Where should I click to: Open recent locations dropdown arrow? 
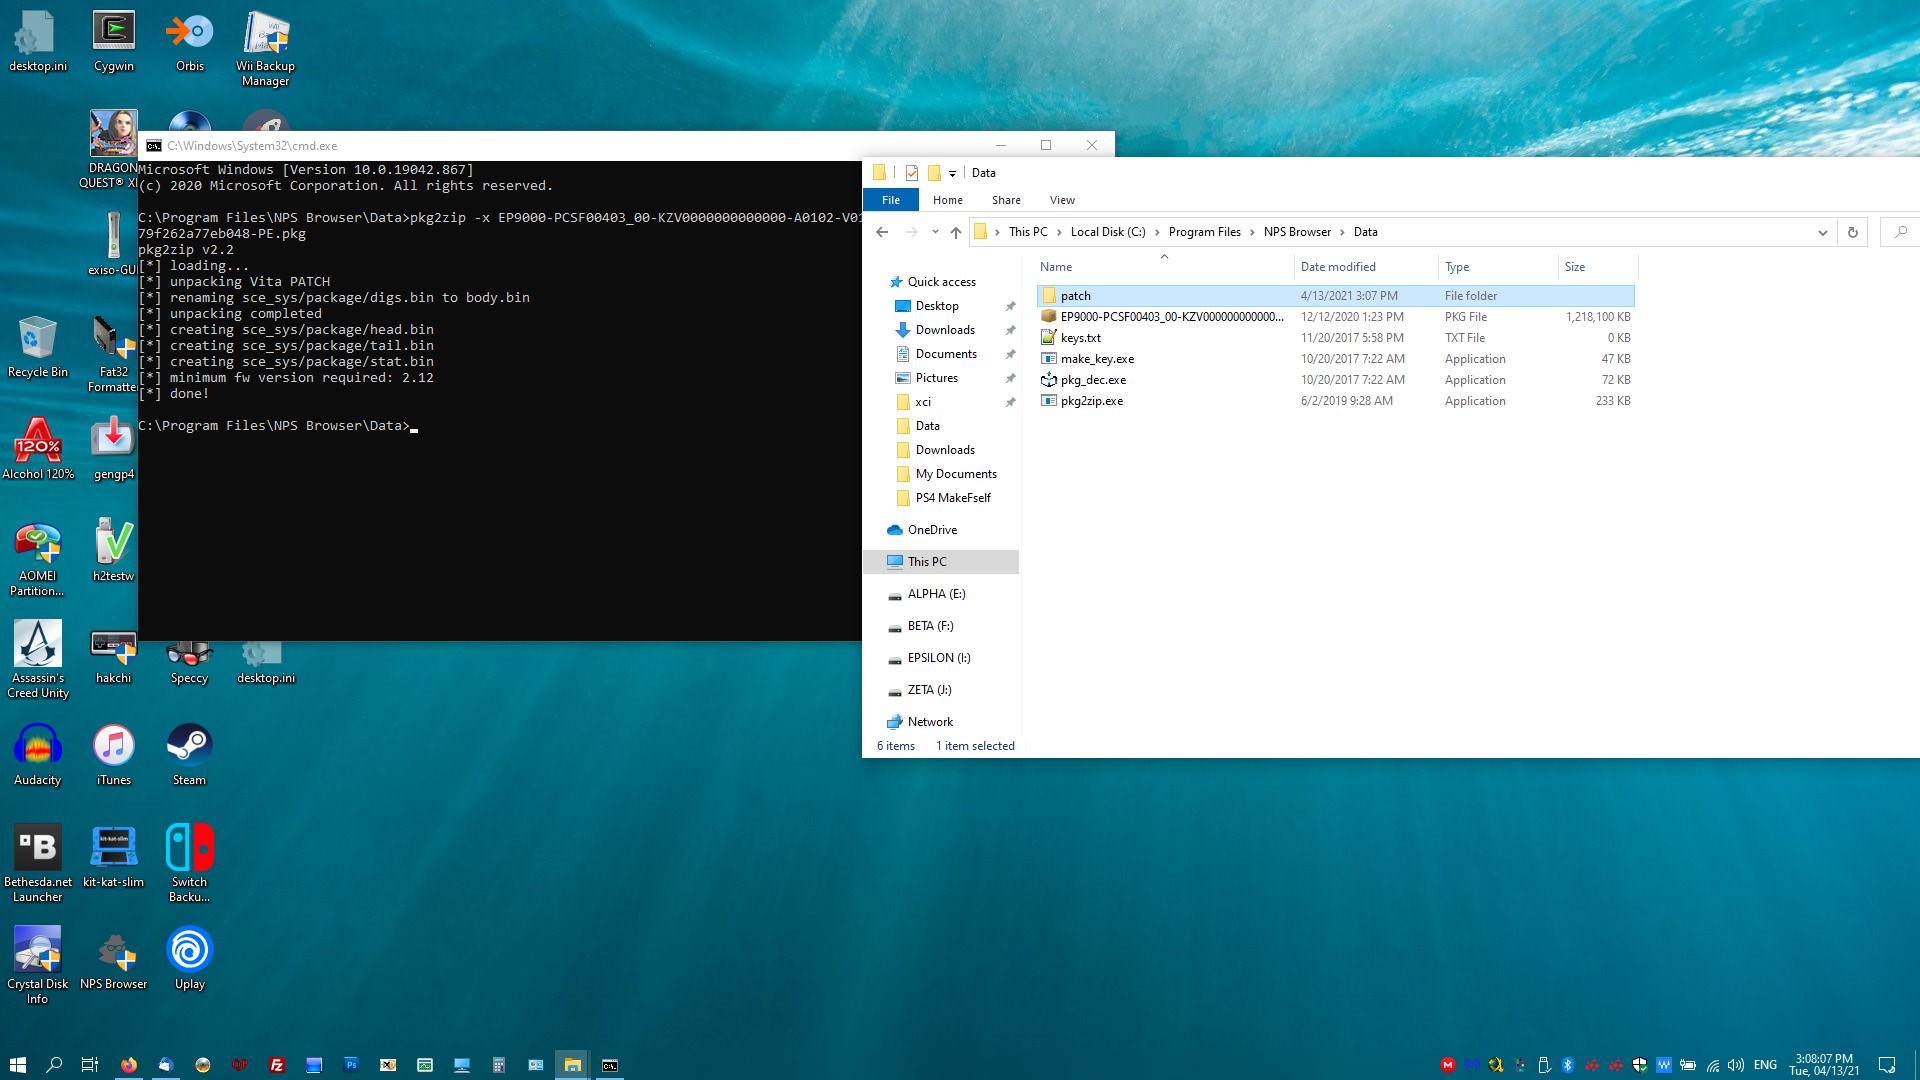(935, 232)
